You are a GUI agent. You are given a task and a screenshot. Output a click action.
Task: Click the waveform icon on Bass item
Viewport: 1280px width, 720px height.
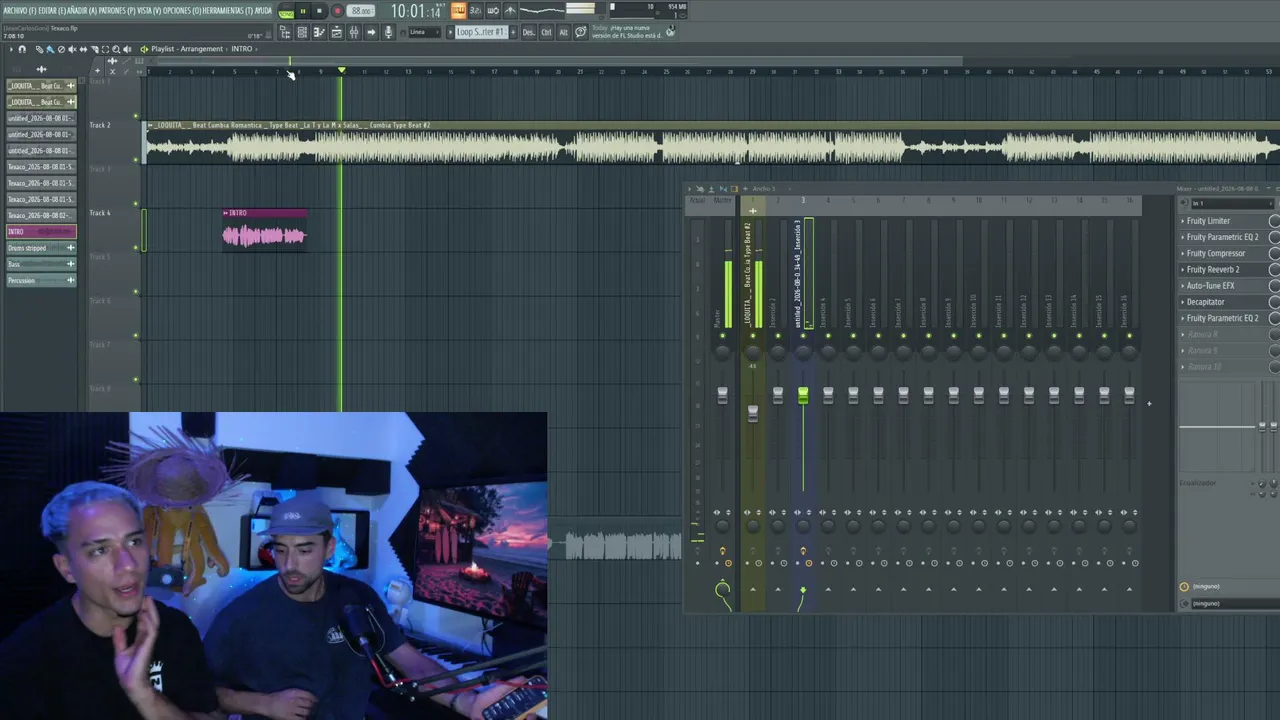click(x=70, y=264)
